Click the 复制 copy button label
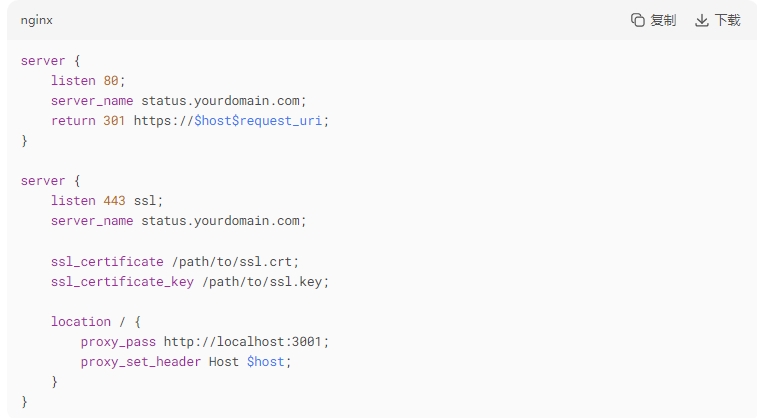The height and width of the screenshot is (418, 757). [x=663, y=20]
